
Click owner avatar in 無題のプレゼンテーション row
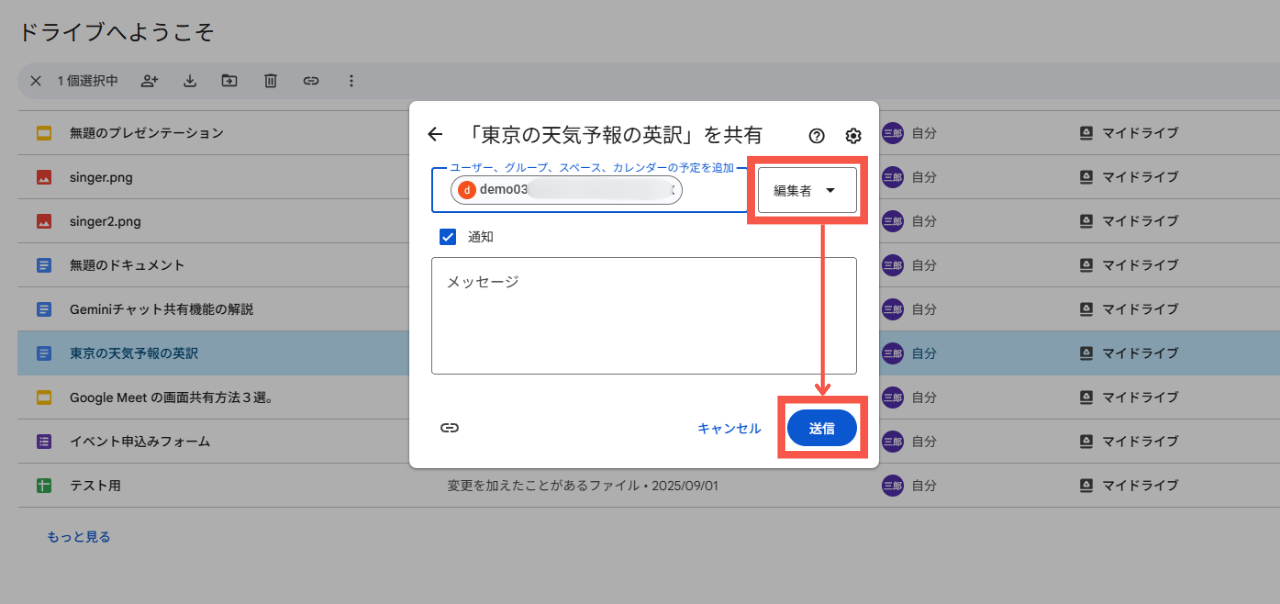892,133
